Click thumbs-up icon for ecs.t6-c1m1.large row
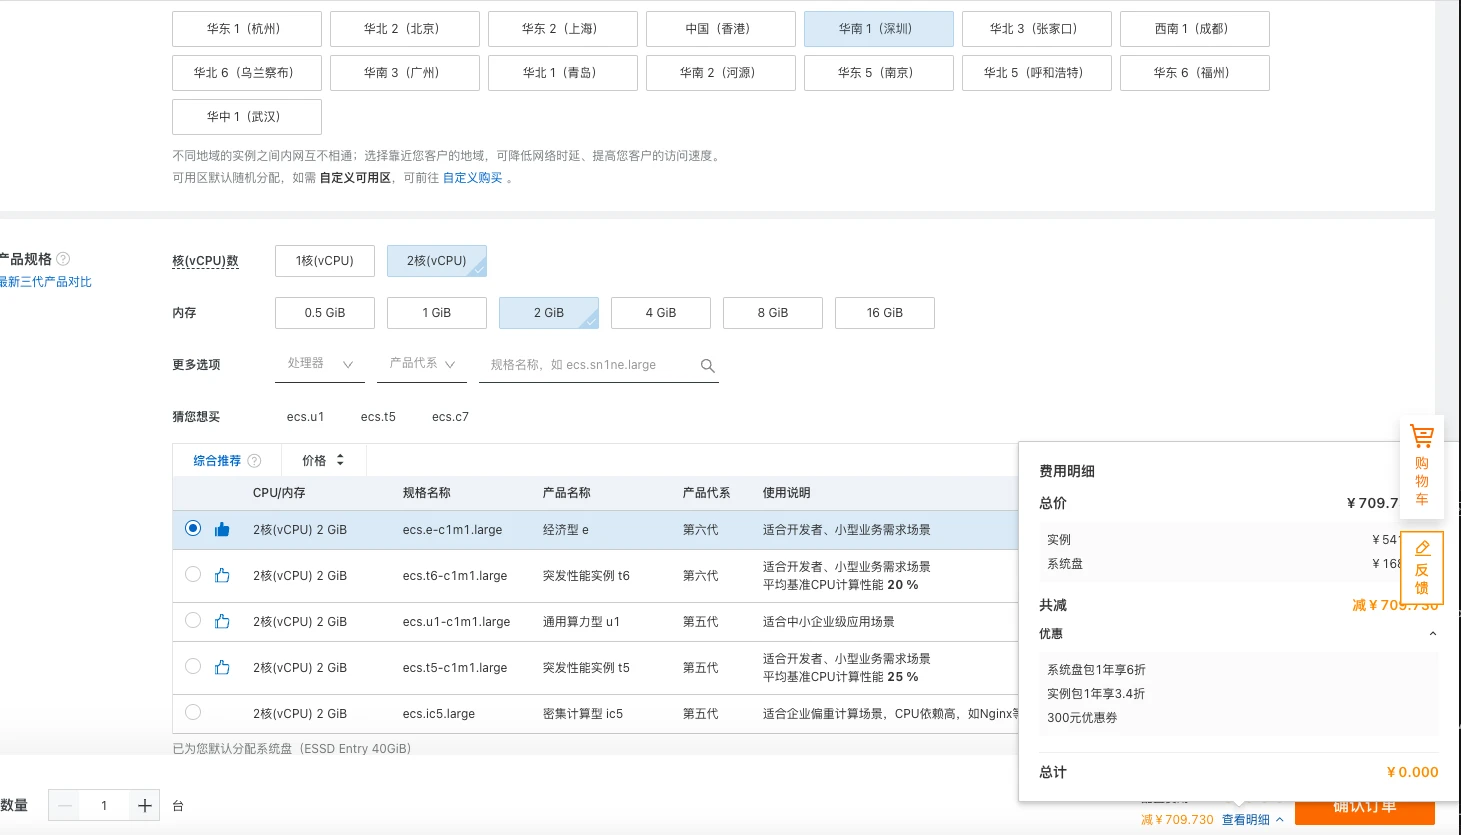Image resolution: width=1461 pixels, height=835 pixels. (222, 576)
